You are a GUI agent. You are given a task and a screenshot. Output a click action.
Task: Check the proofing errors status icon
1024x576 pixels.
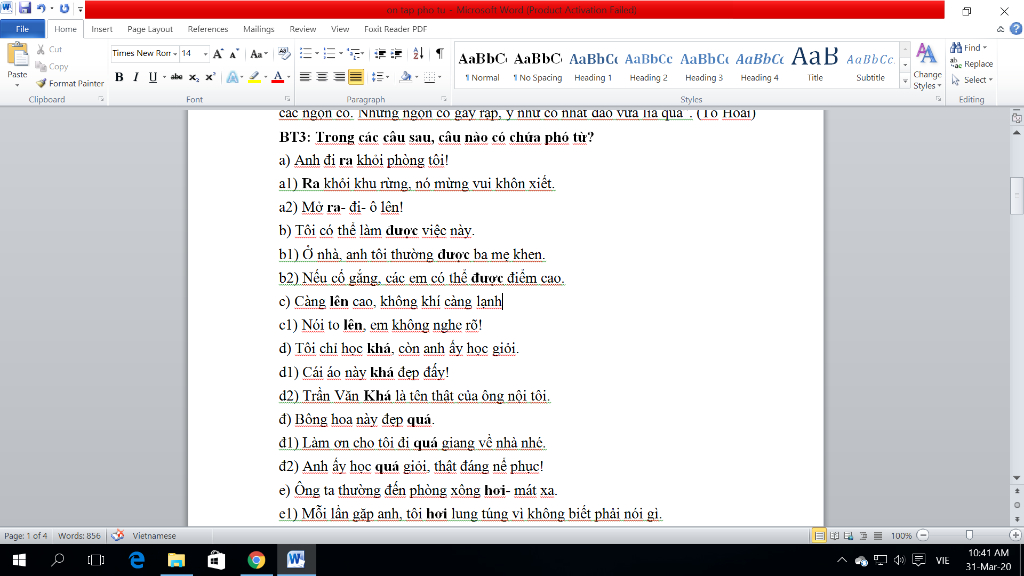click(x=118, y=536)
